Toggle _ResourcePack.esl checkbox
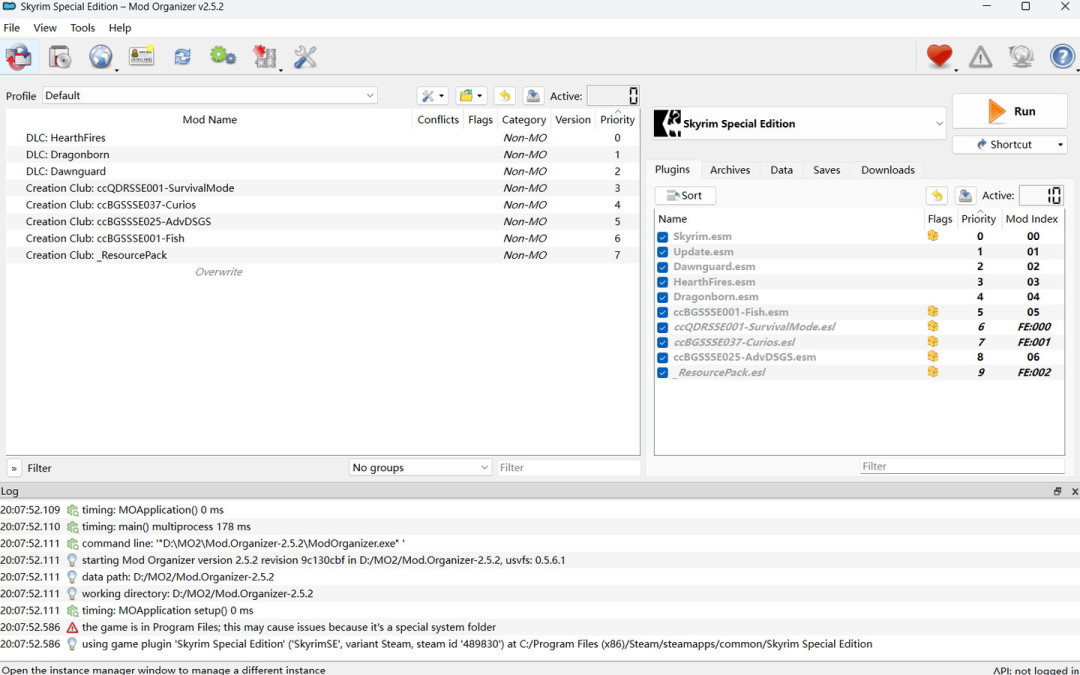This screenshot has width=1080, height=675. point(663,373)
